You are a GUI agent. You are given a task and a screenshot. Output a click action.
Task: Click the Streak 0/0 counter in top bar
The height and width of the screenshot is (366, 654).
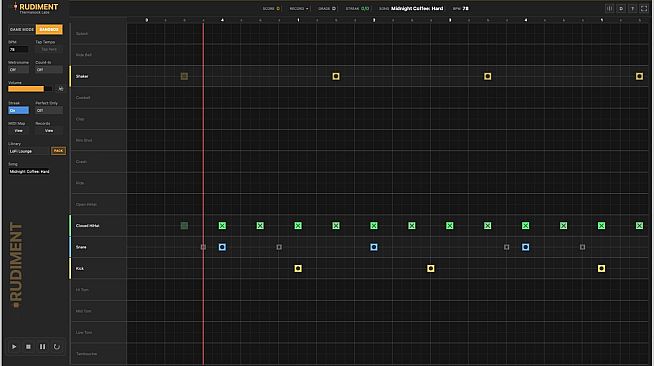coord(357,8)
